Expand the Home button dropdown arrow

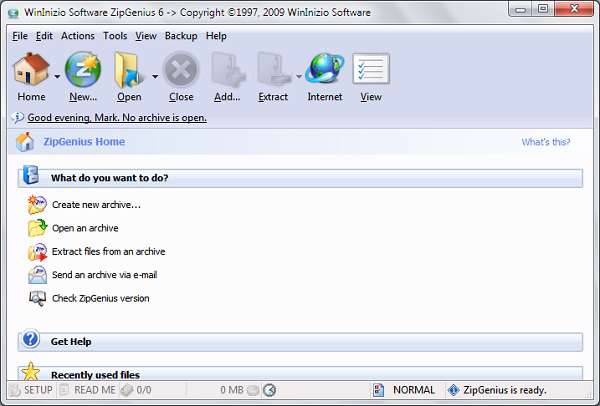click(x=57, y=77)
